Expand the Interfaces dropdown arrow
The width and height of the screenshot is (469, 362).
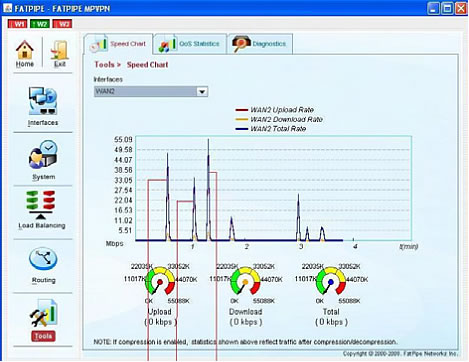(x=202, y=92)
